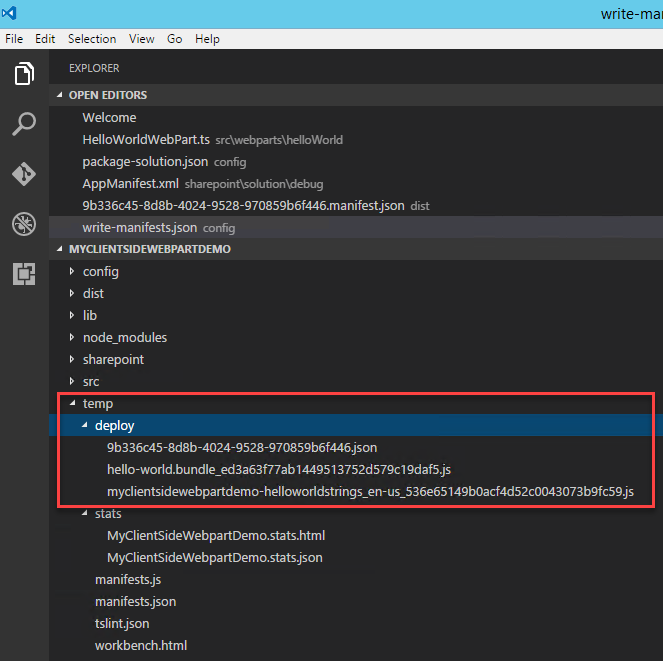The height and width of the screenshot is (661, 663).
Task: Open 9b336c45-8d8b-4024-9528-970859b6f446.json in deploy
Action: [x=242, y=447]
